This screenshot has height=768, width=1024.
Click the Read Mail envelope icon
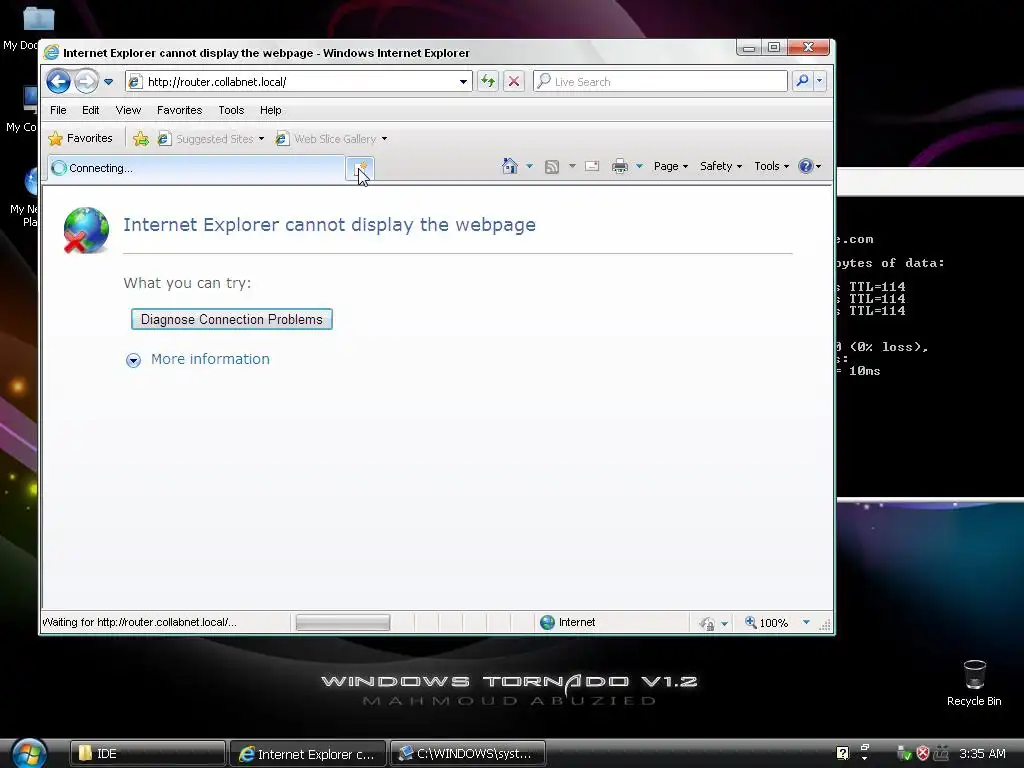(x=592, y=166)
